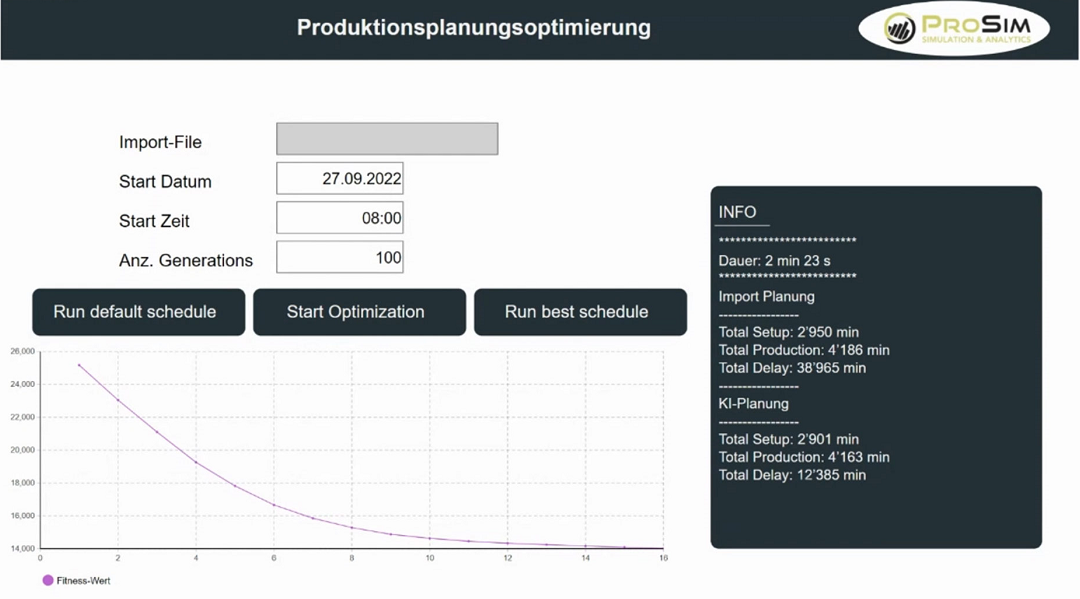1080x599 pixels.
Task: Click the first data point on fitness curve
Action: tap(79, 365)
